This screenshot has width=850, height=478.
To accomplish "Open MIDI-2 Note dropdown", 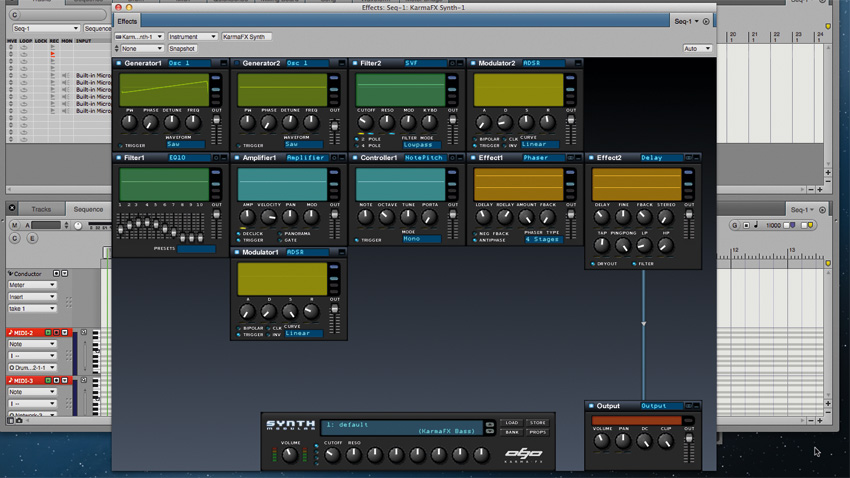I will [x=32, y=344].
